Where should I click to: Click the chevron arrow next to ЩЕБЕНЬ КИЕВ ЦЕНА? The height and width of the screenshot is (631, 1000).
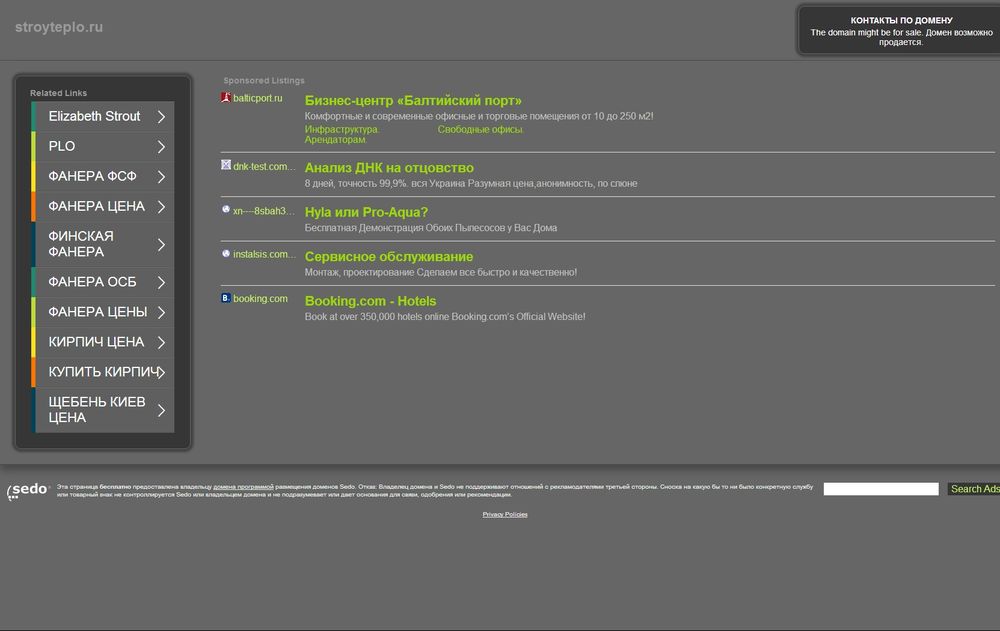click(161, 410)
